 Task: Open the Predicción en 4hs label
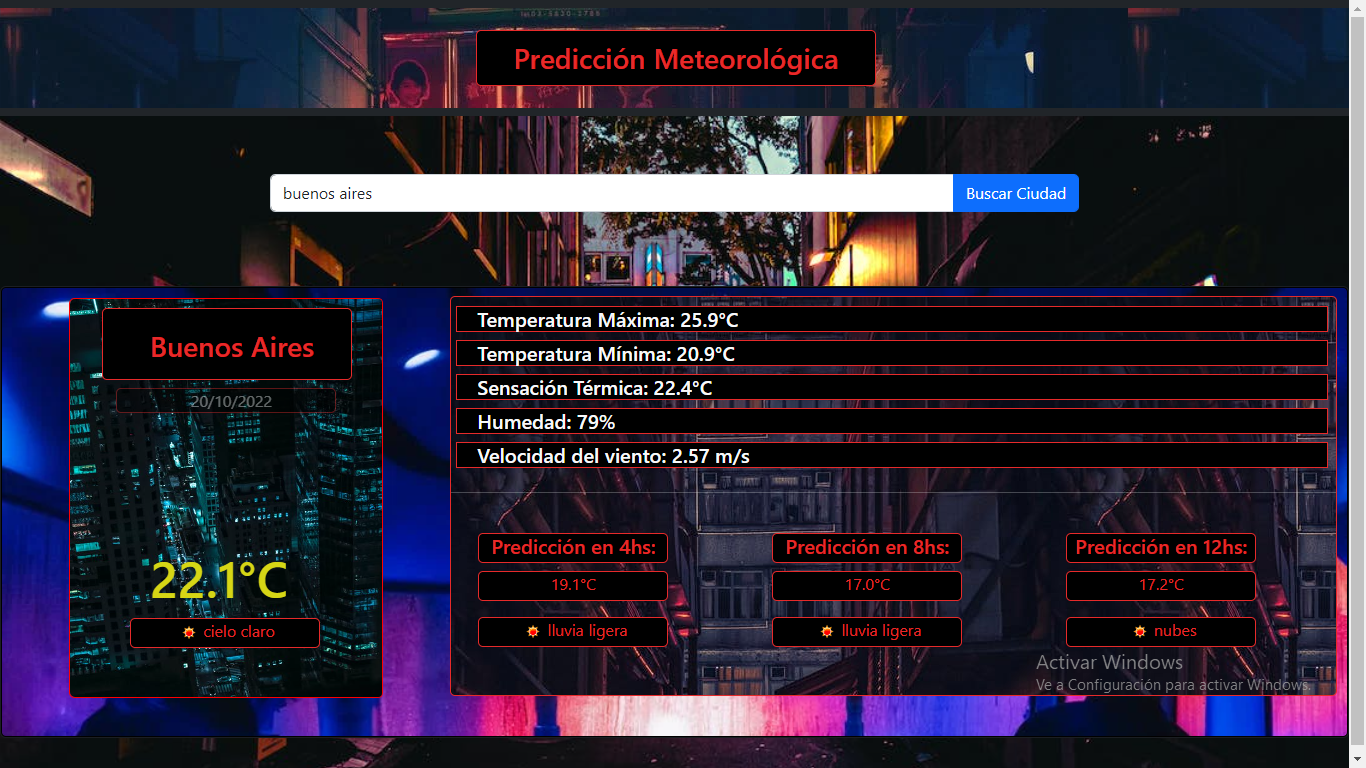coord(572,547)
